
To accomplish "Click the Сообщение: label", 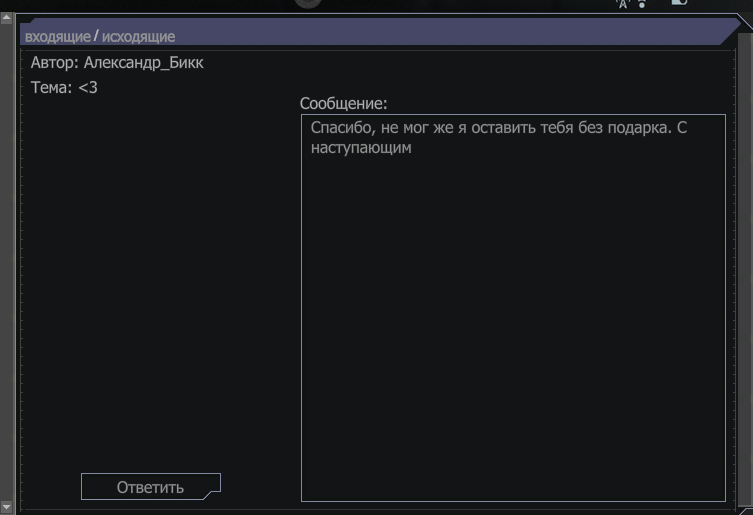I will (343, 103).
